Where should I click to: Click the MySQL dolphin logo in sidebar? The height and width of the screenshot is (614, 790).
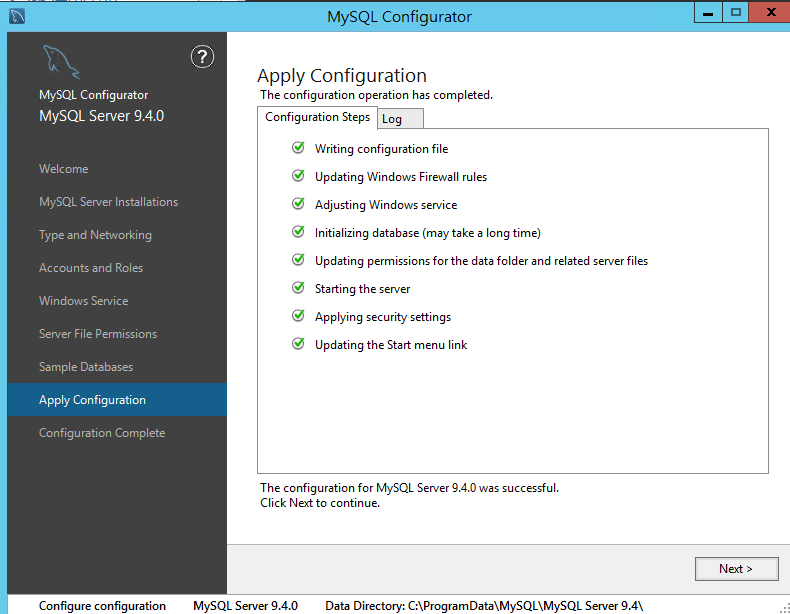(61, 62)
